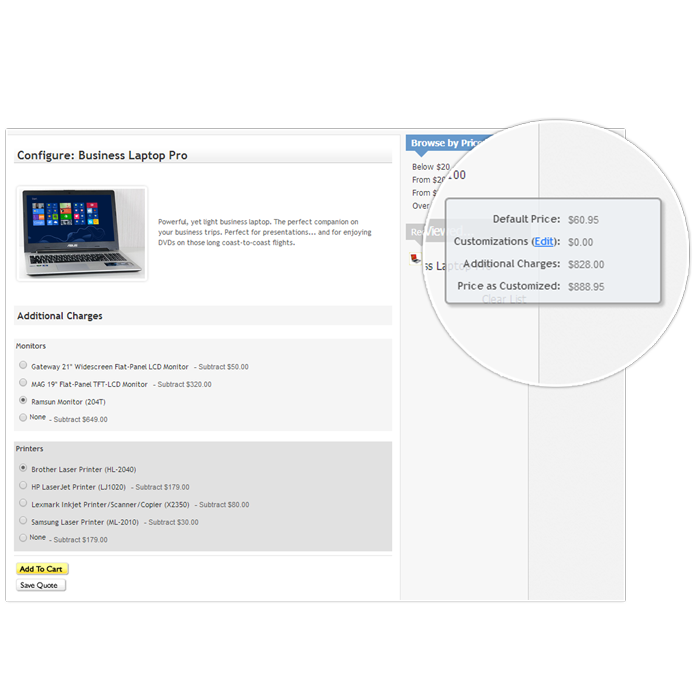Click recently viewed laptop thumbnail icon

(415, 258)
